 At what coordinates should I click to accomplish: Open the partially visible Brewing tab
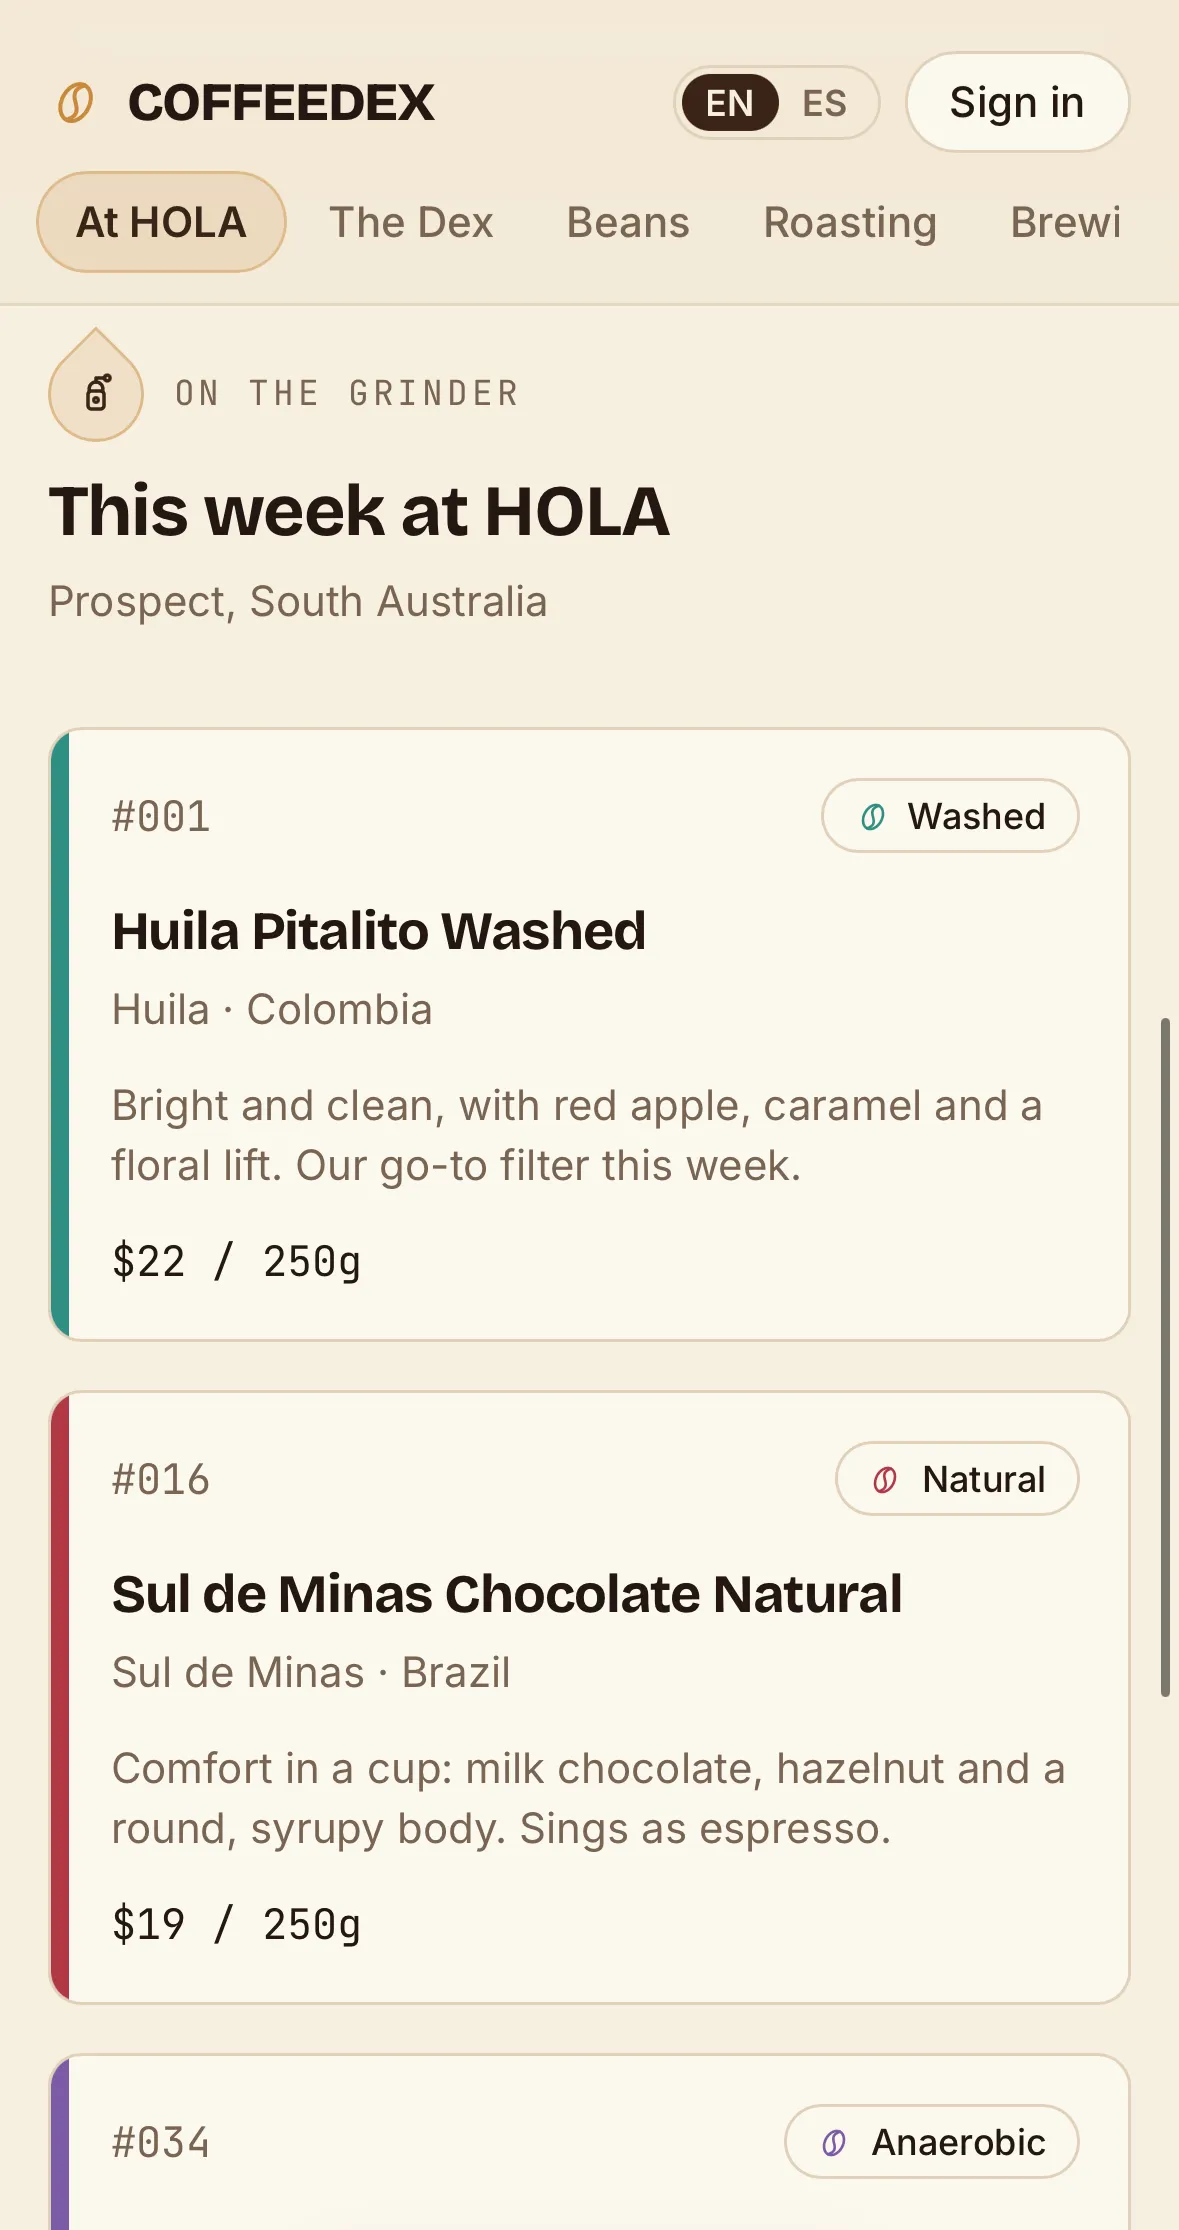coord(1067,222)
